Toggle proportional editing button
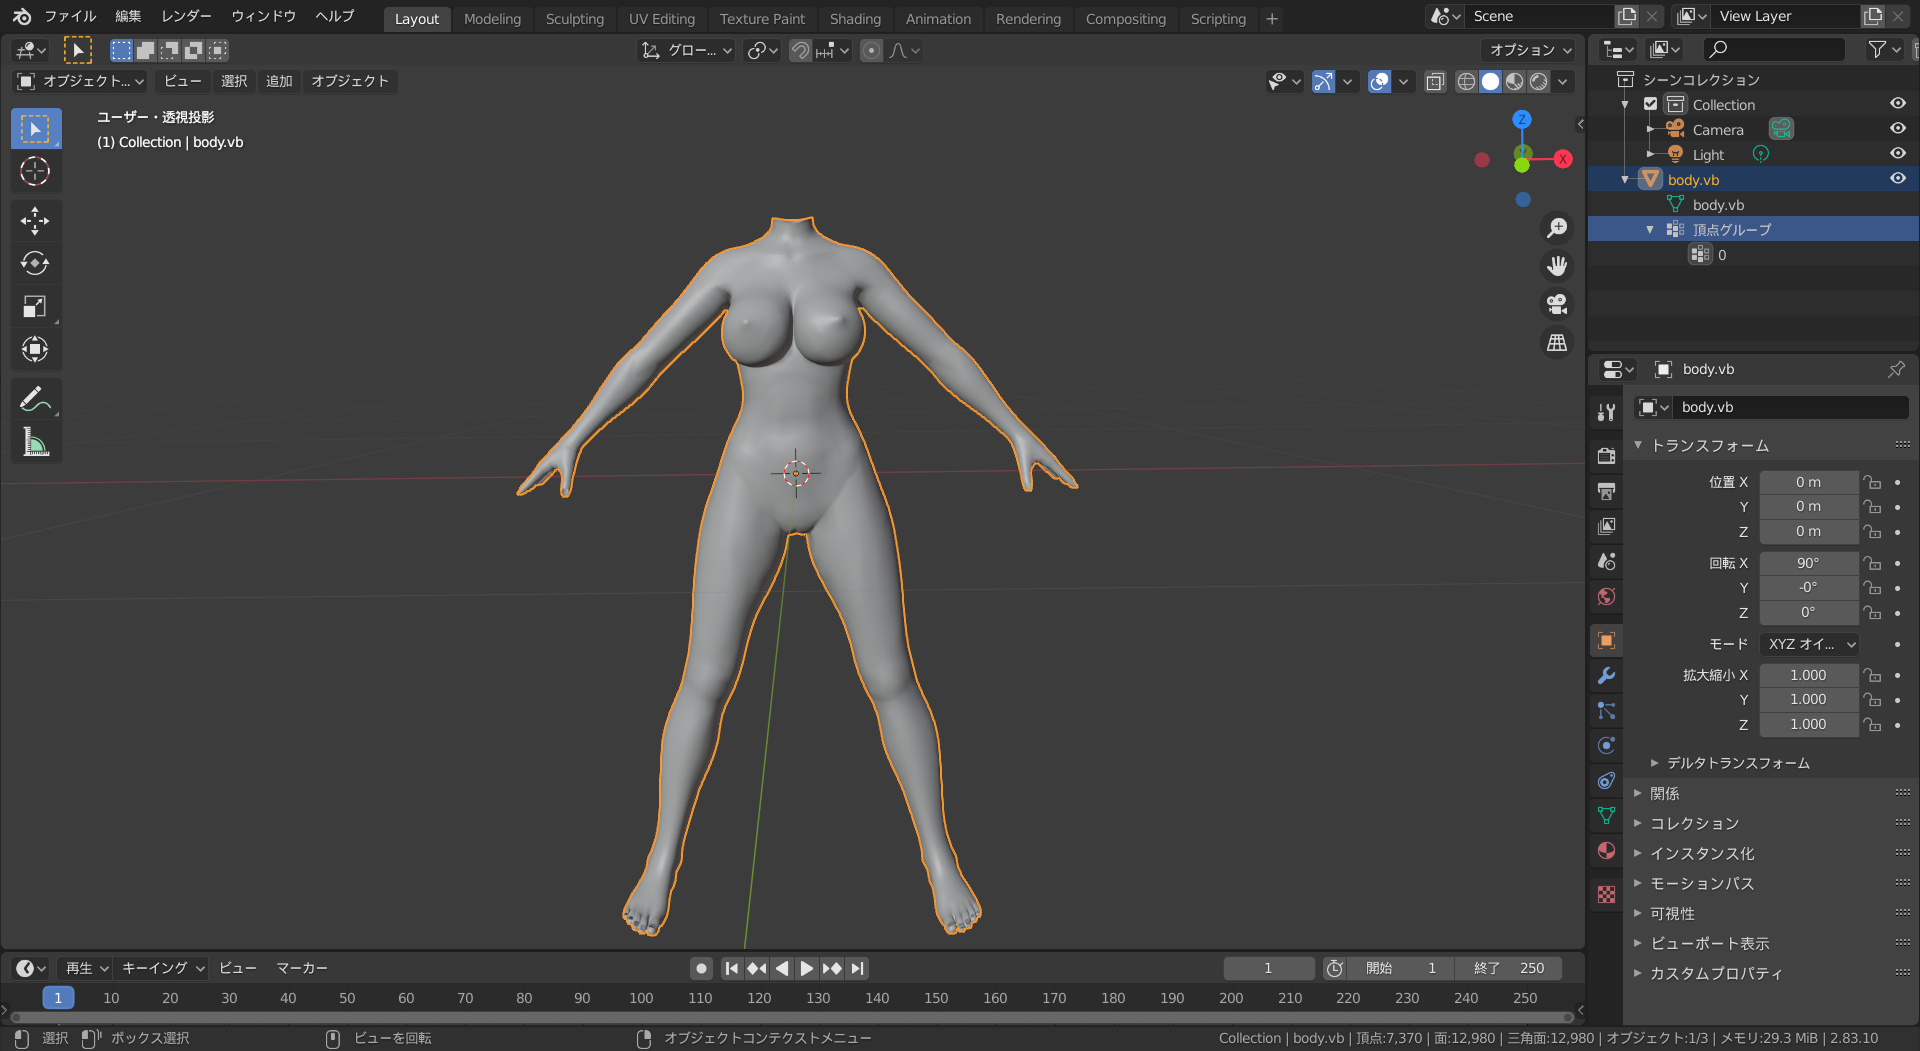This screenshot has height=1051, width=1920. click(x=872, y=50)
